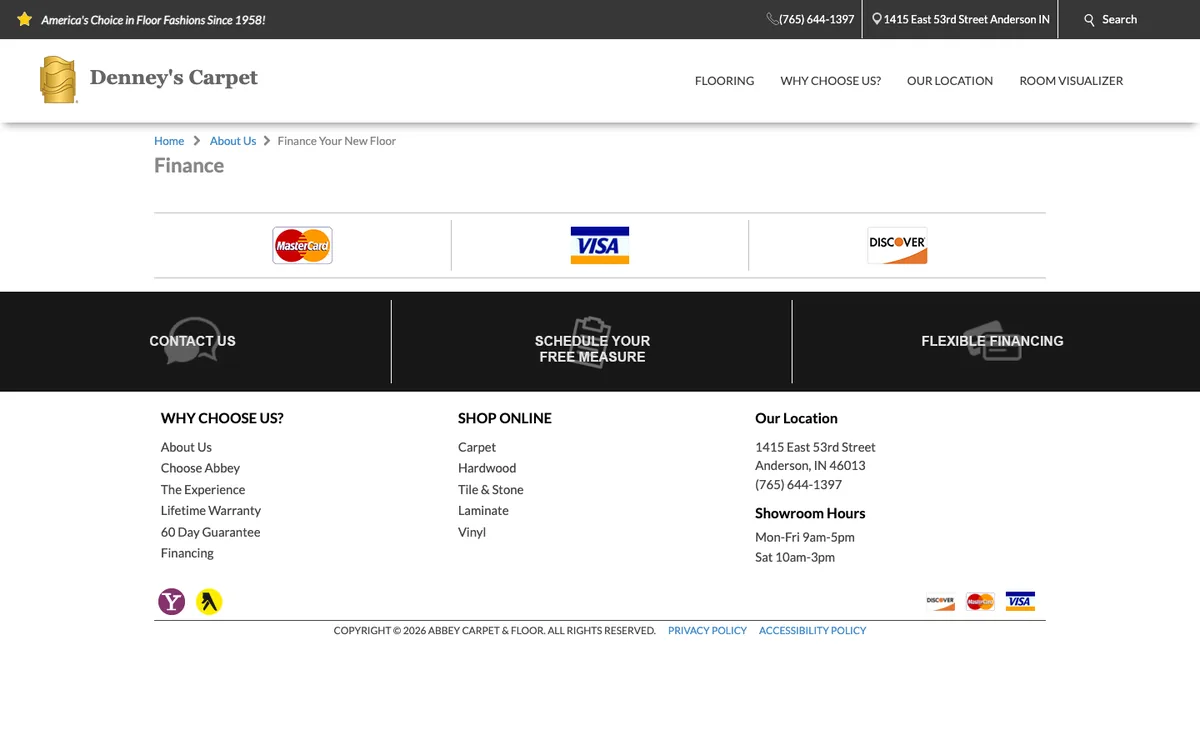
Task: Click the footer address 1415 East 53rd Street
Action: point(815,447)
